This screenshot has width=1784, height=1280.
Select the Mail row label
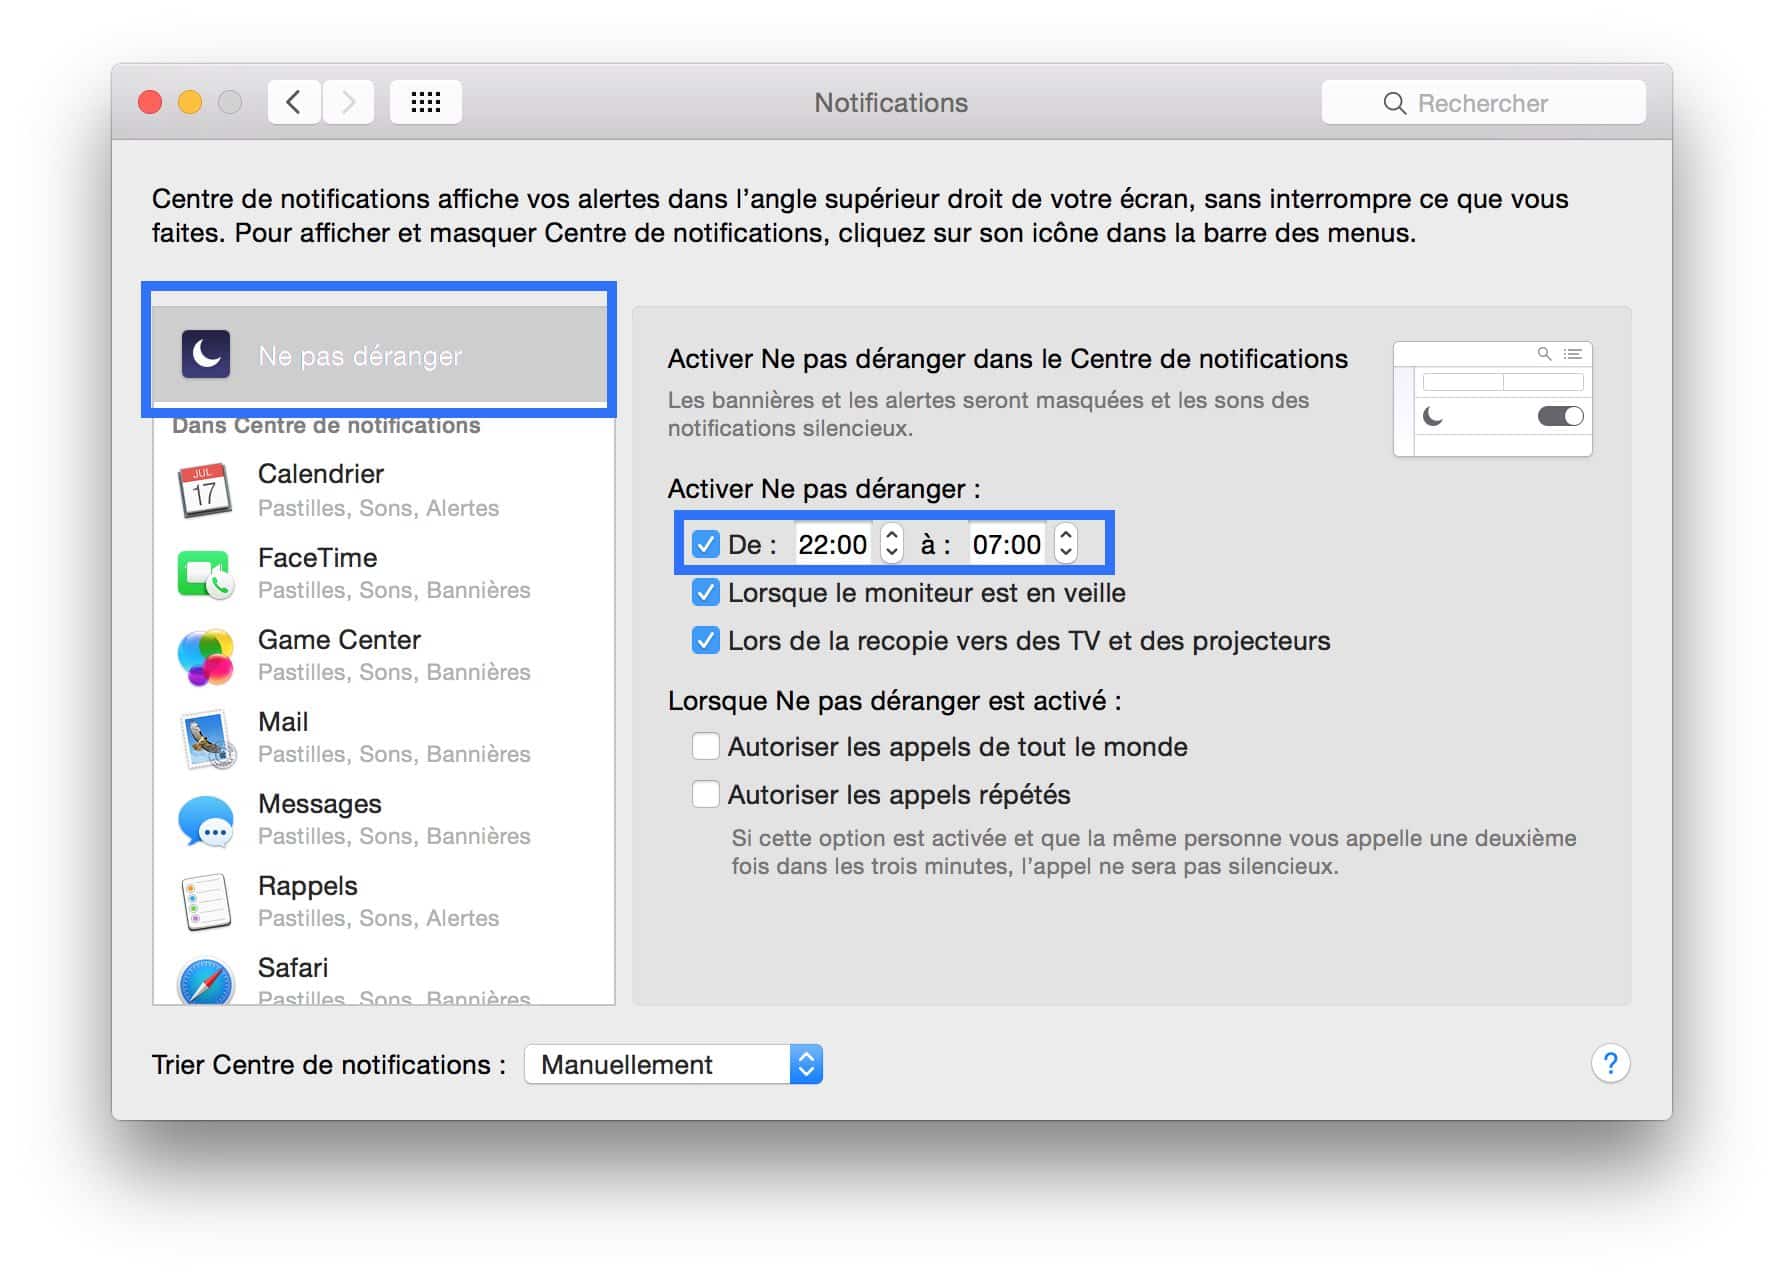283,721
